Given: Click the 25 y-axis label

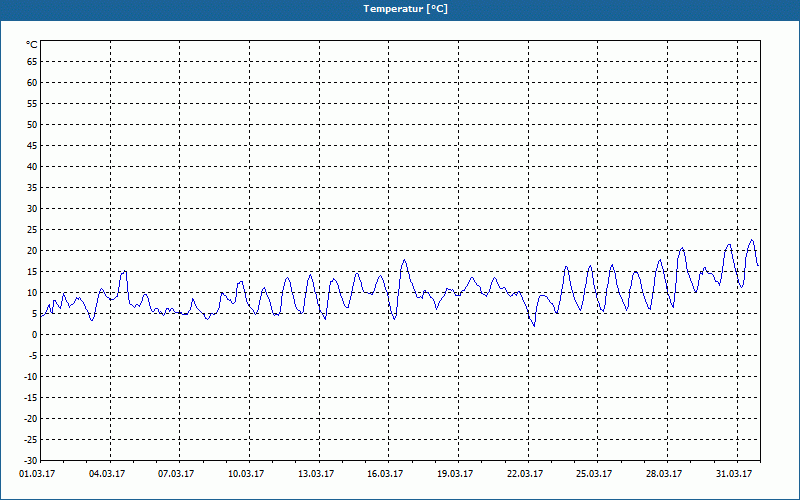Looking at the screenshot, I should (32, 230).
